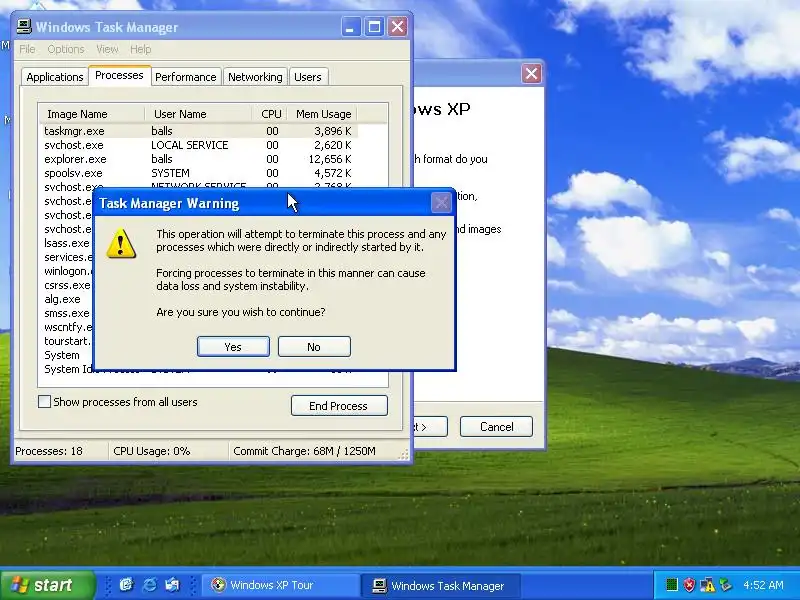
Task: Click the Task Manager title bar computer icon
Action: click(x=24, y=27)
